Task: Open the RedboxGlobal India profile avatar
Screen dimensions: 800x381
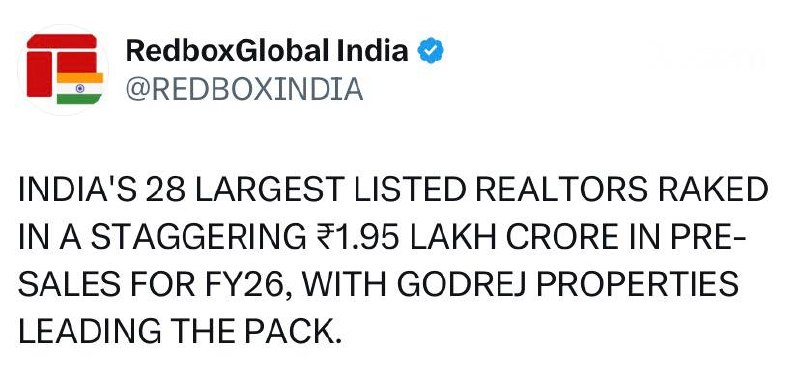Action: tap(63, 70)
